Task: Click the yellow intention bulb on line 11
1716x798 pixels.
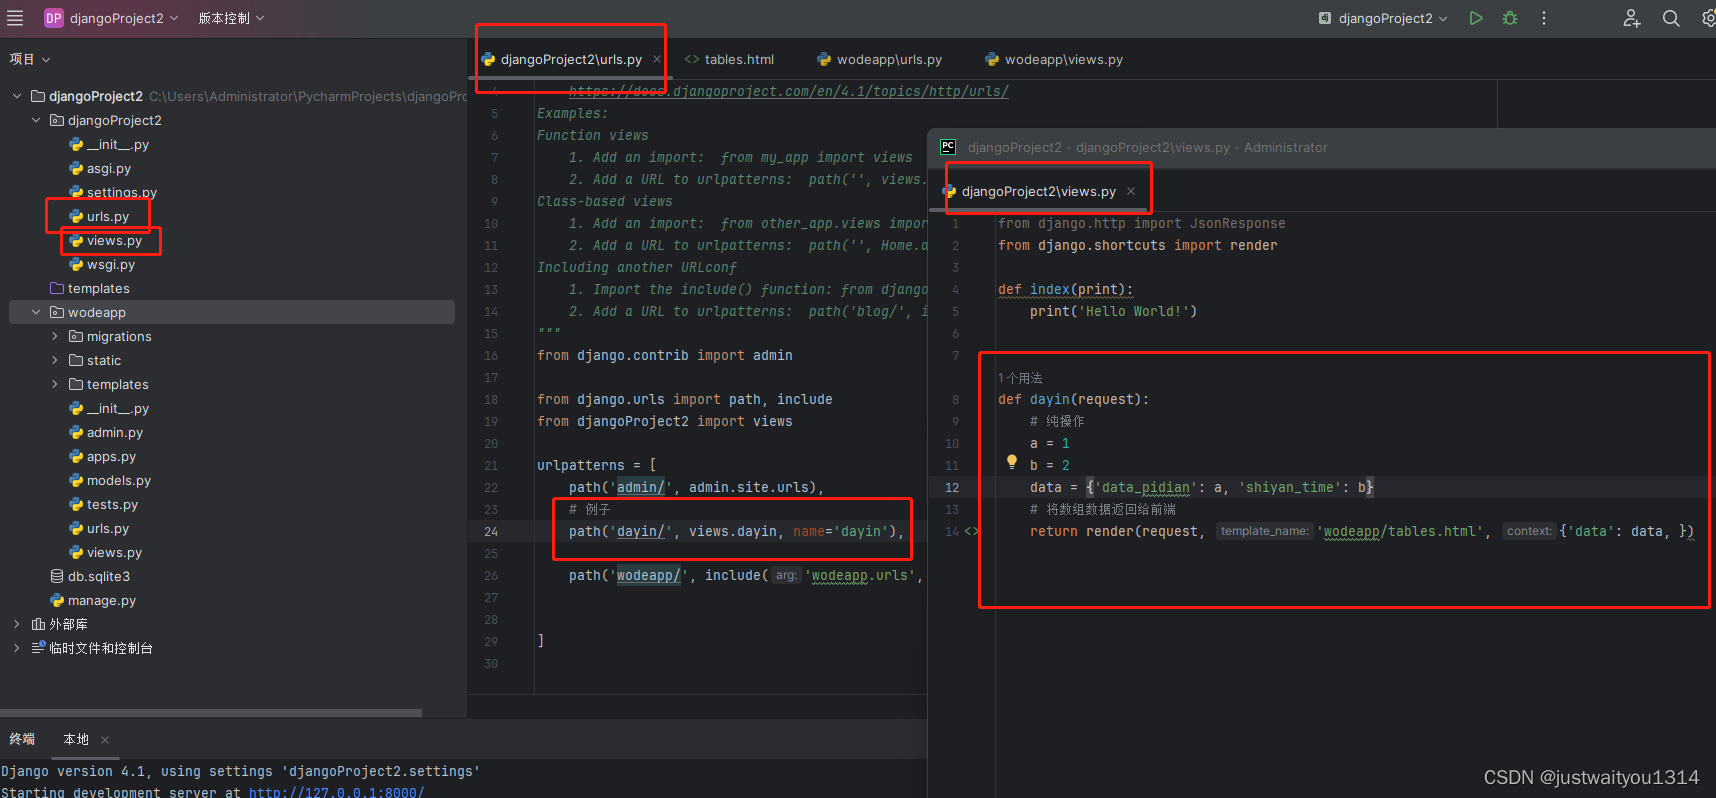Action: [x=1012, y=462]
